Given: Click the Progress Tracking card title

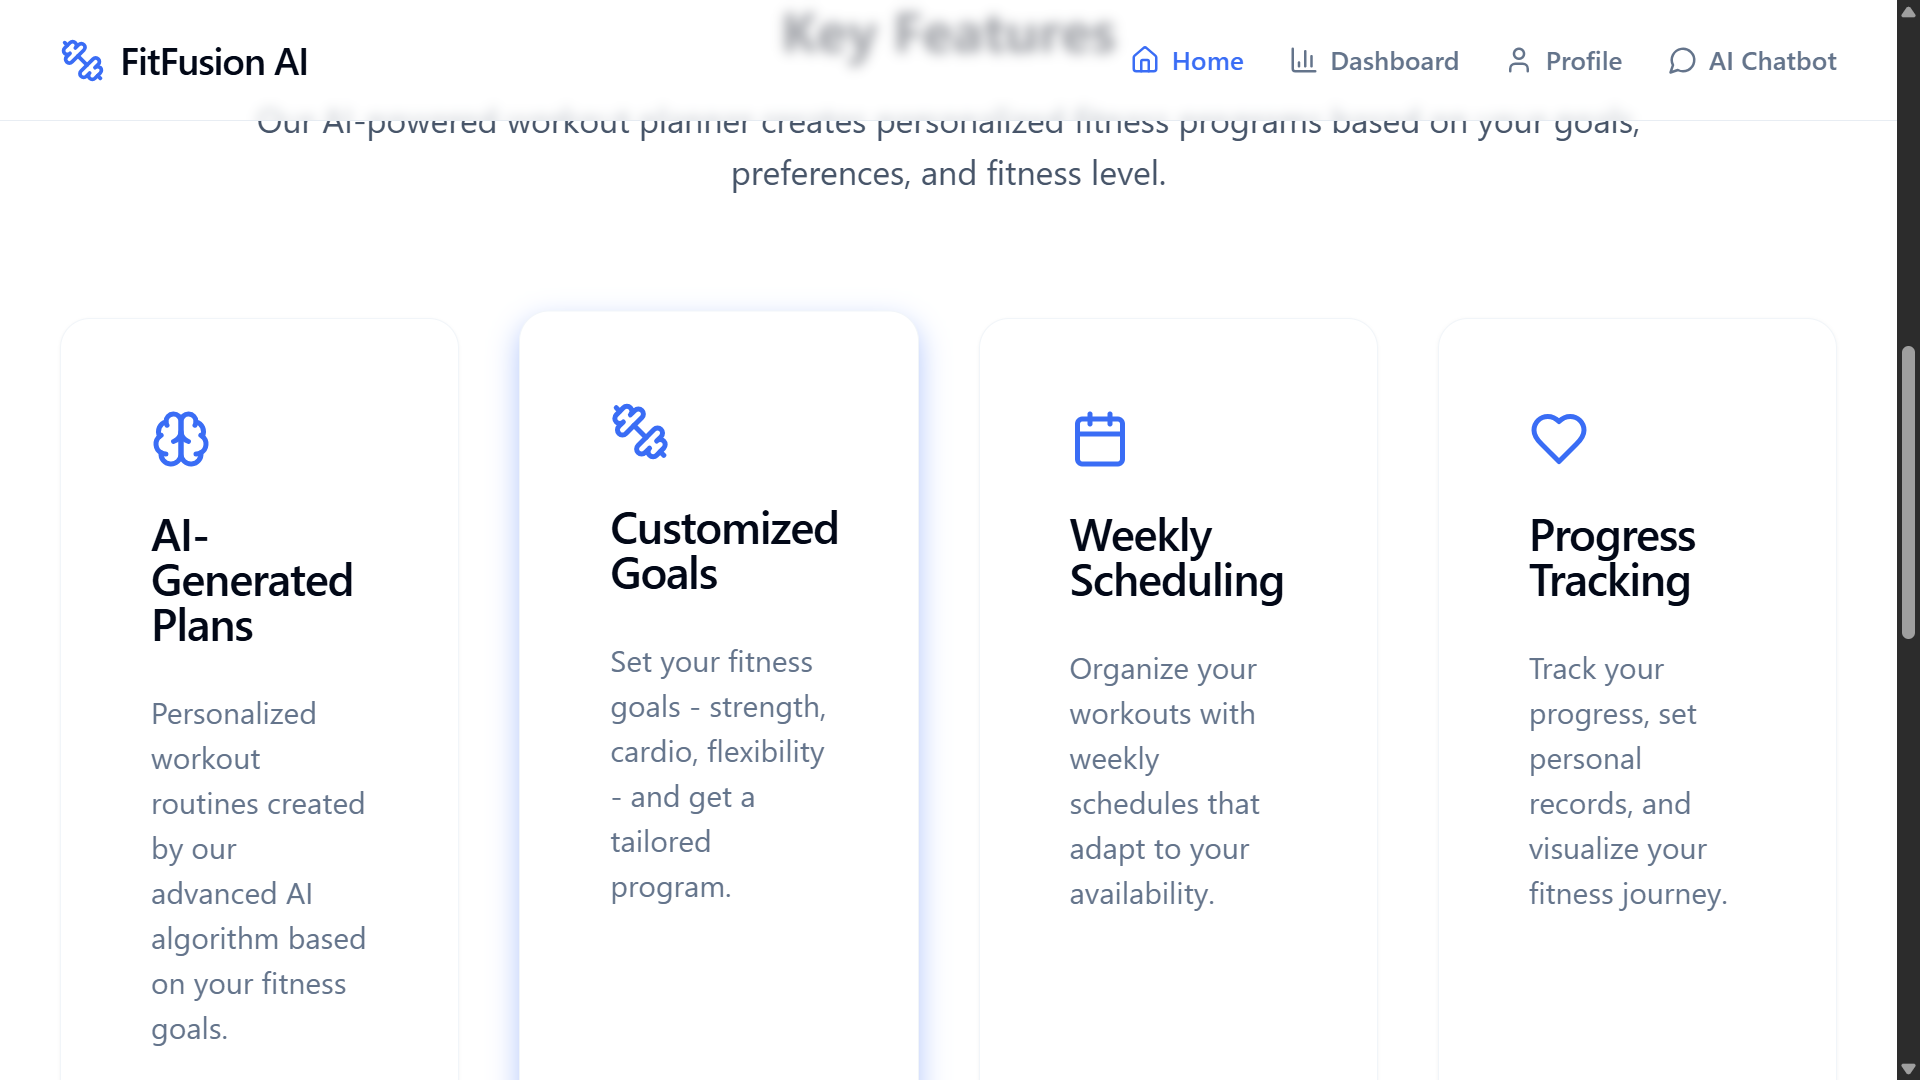Looking at the screenshot, I should pos(1612,558).
